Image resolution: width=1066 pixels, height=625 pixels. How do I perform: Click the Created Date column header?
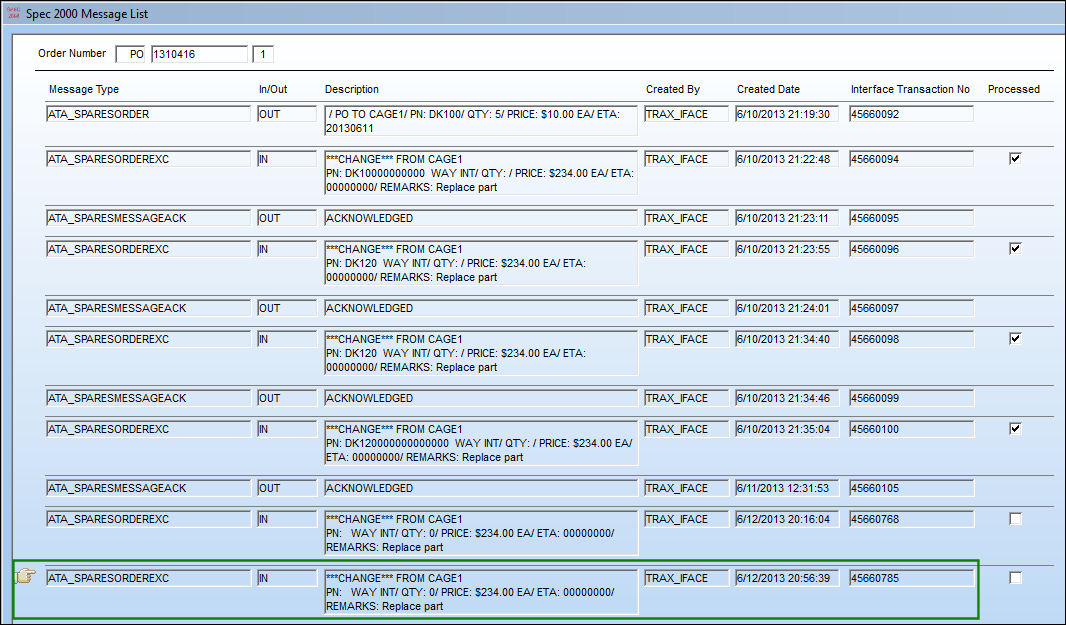[768, 89]
